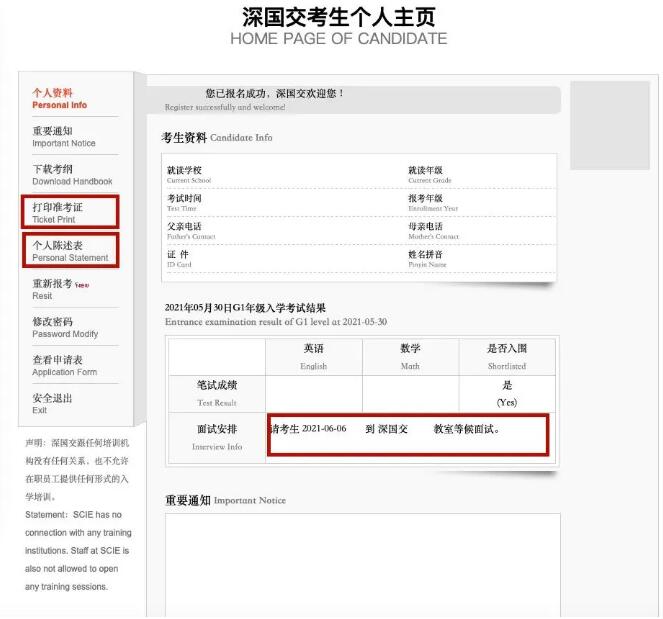663x619 pixels.
Task: Select the candidate photo placeholder
Action: [610, 125]
